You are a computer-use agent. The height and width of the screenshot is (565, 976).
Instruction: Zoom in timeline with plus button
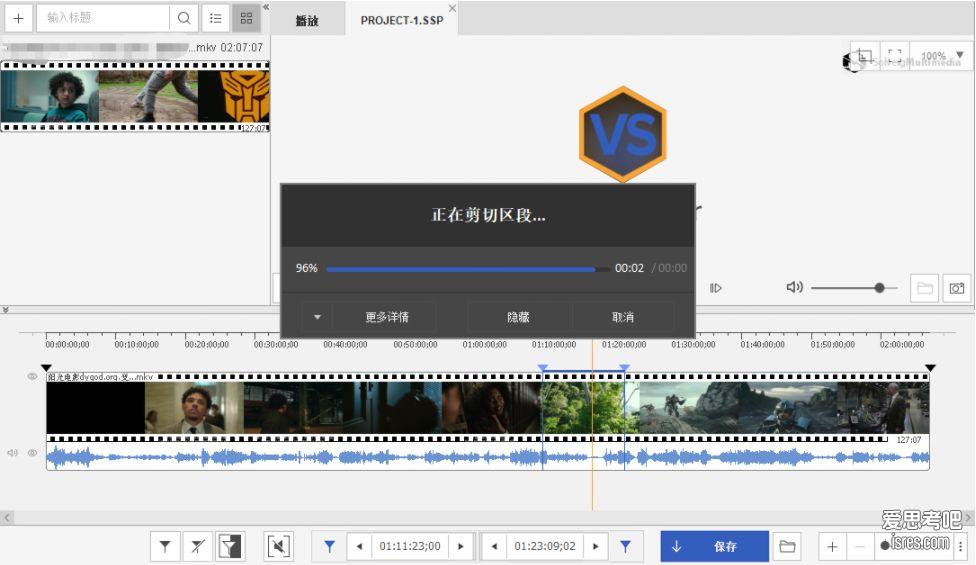coord(832,547)
